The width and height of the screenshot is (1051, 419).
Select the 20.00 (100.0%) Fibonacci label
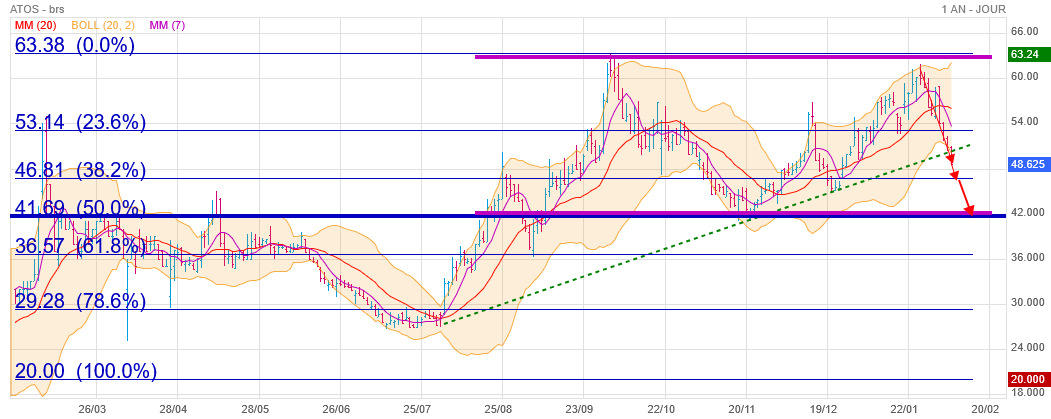point(86,370)
